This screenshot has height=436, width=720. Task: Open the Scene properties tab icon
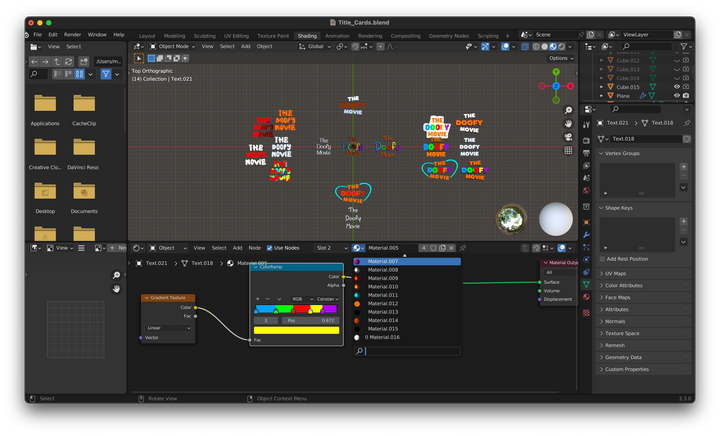pos(586,178)
